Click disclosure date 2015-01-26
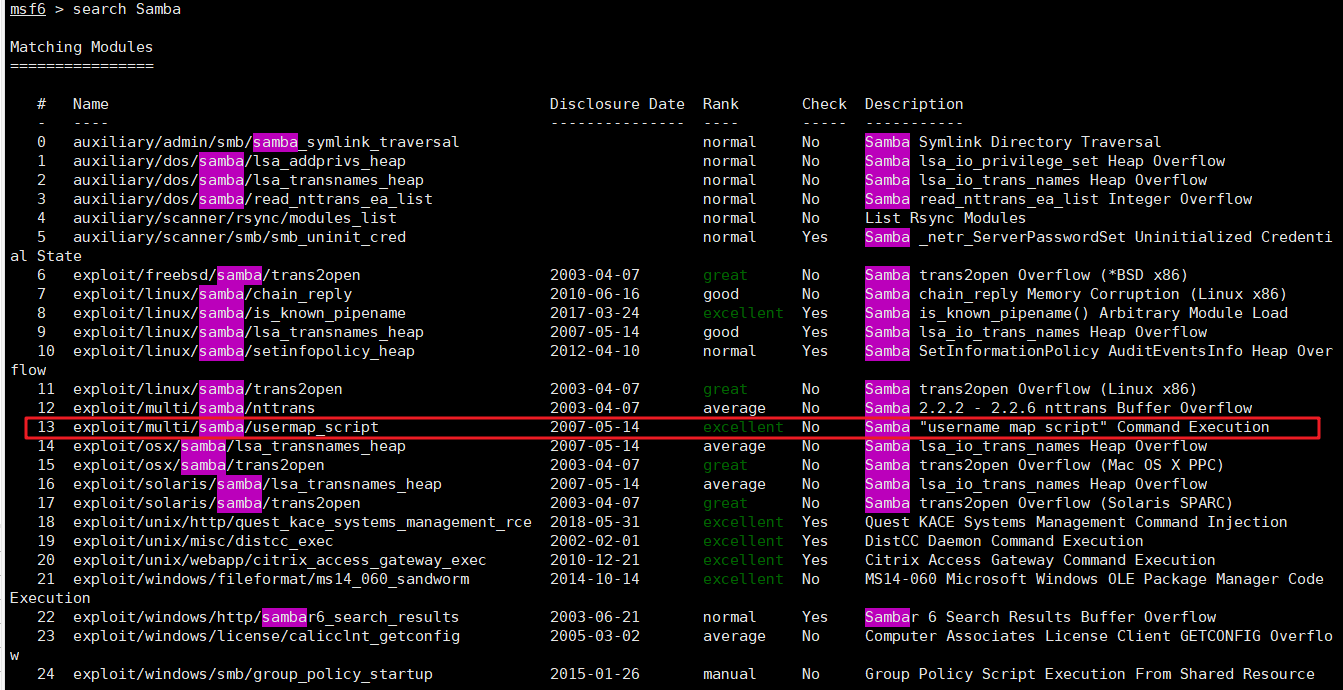 click(595, 674)
